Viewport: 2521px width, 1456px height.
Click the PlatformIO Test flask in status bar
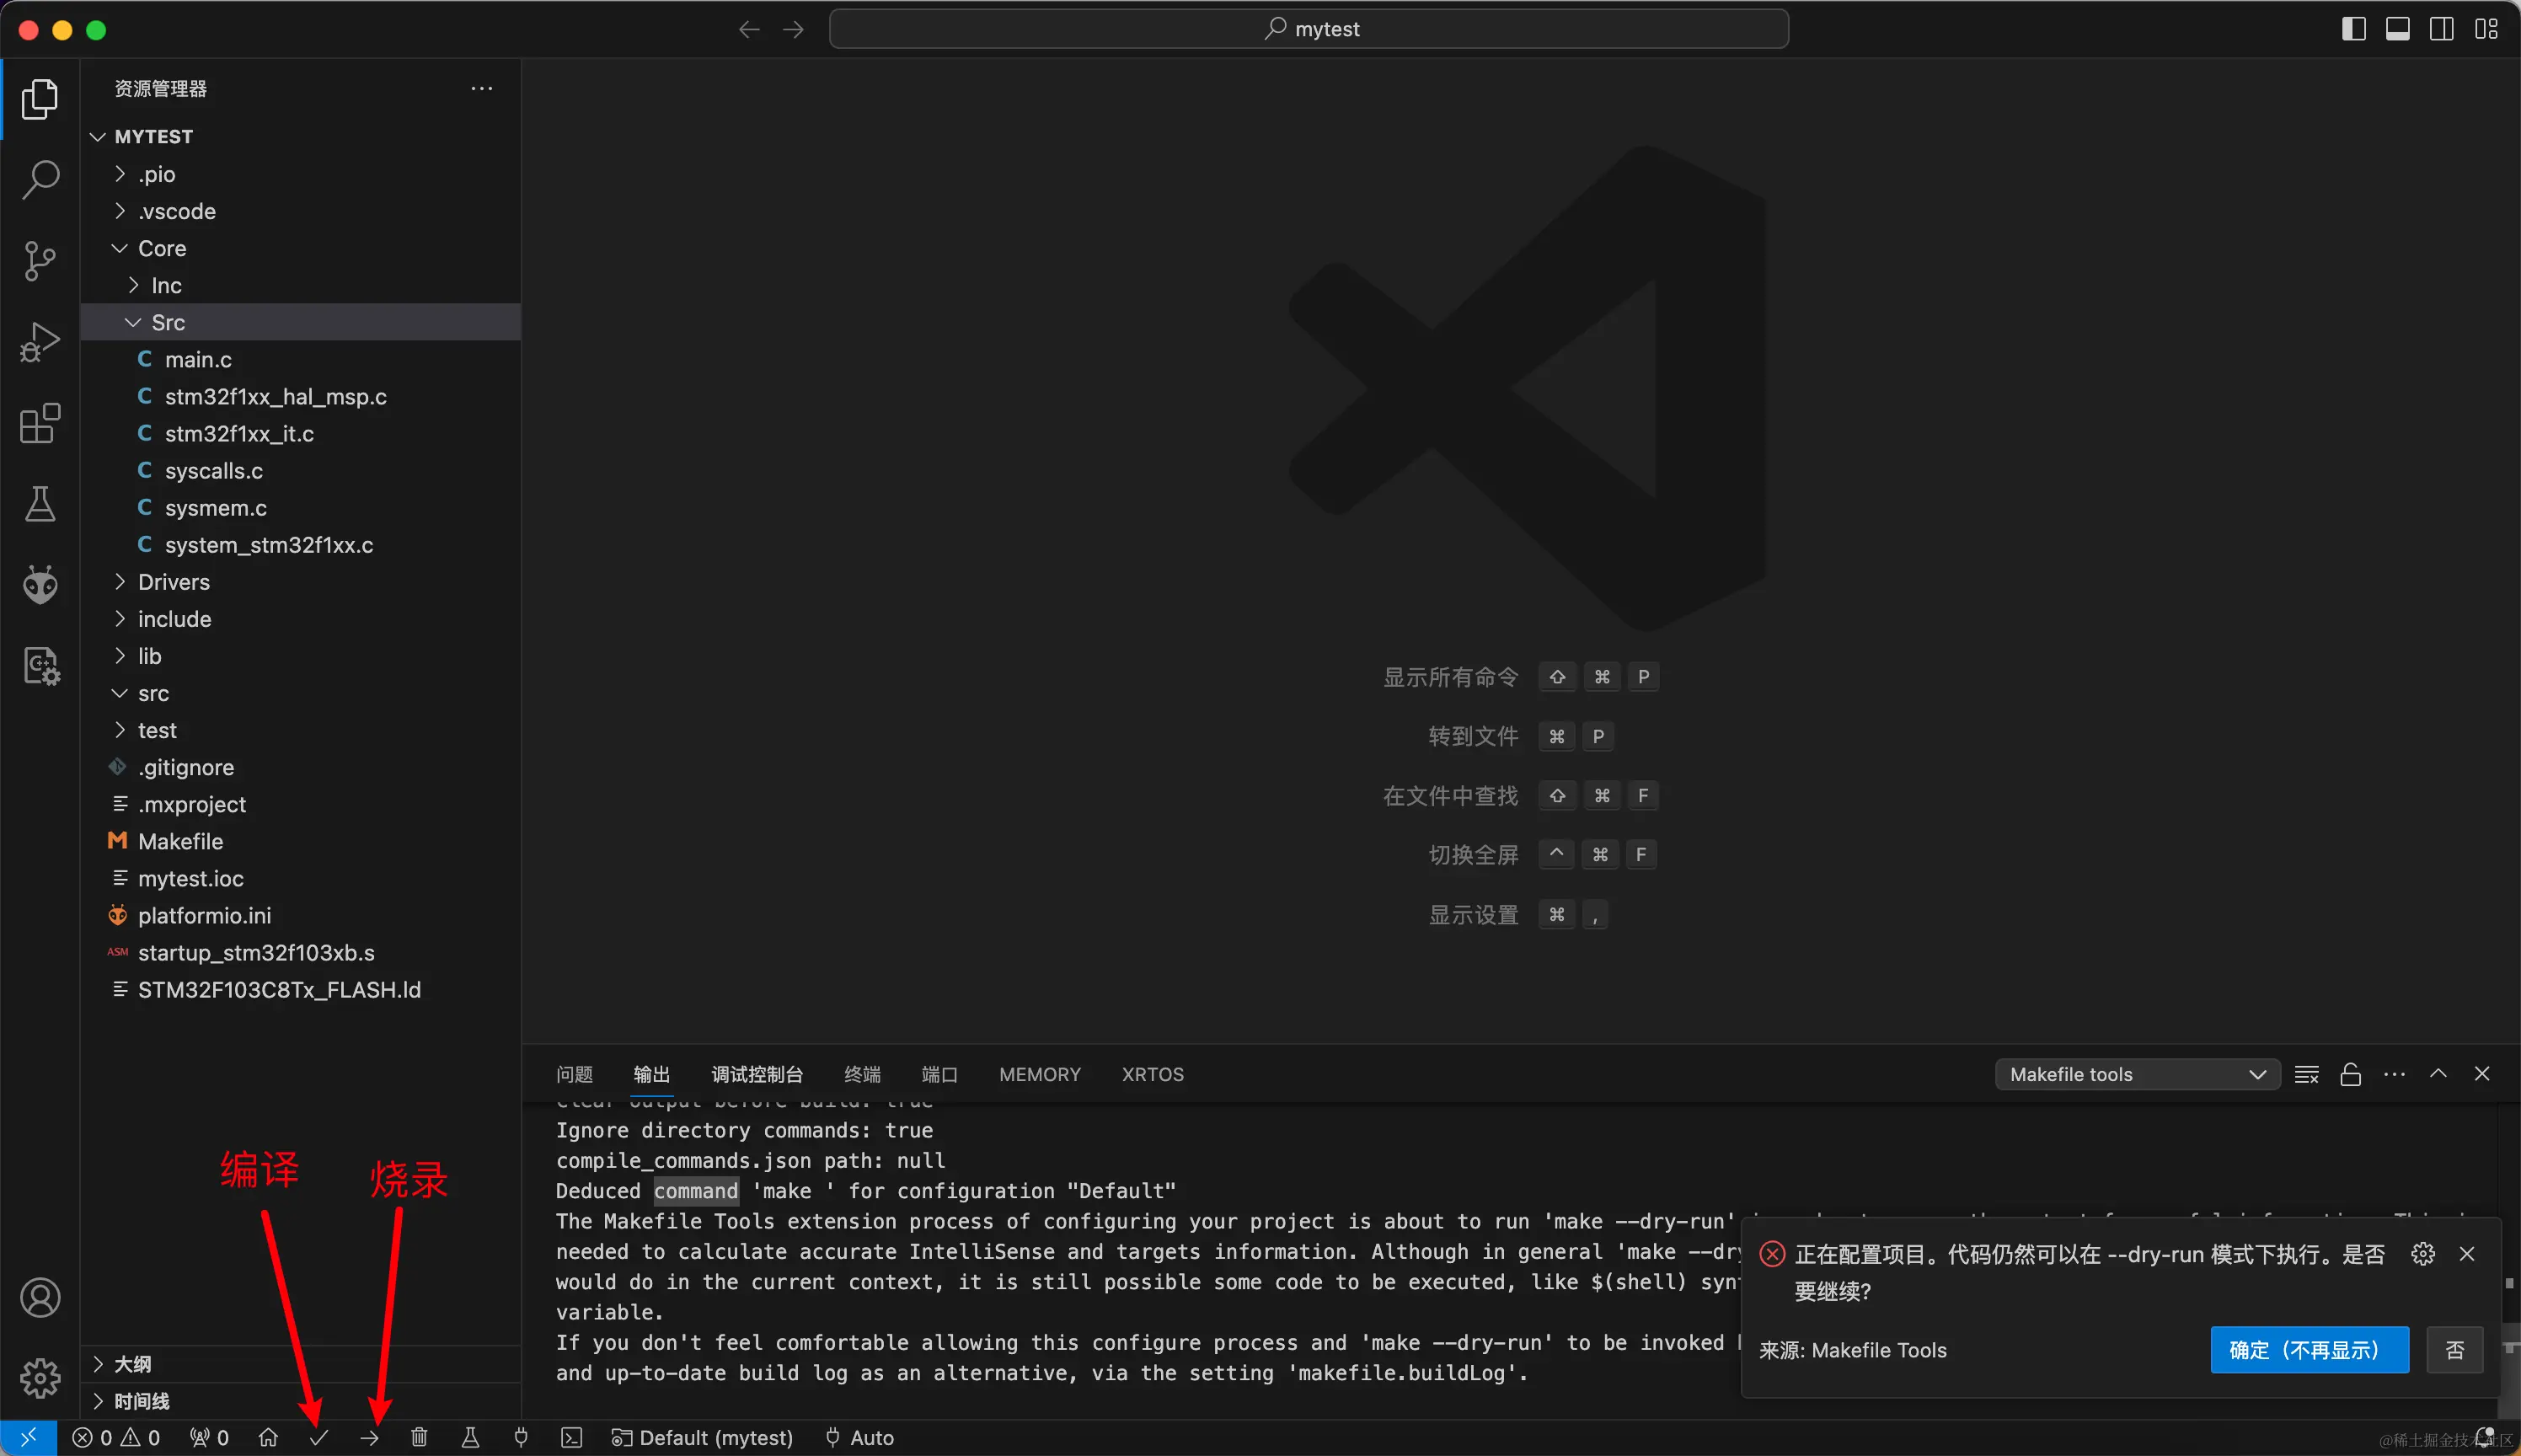tap(470, 1438)
